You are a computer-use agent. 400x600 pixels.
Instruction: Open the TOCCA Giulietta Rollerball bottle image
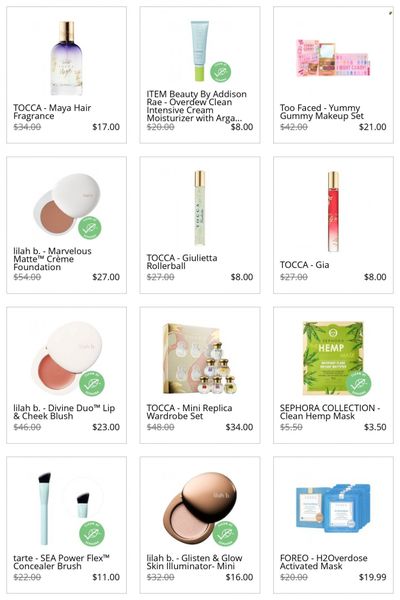(200, 208)
